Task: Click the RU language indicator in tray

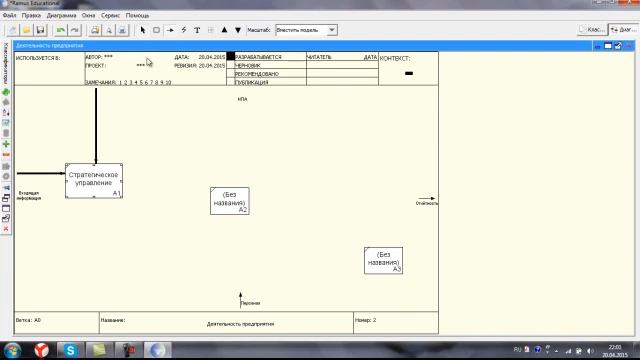Action: [x=517, y=350]
